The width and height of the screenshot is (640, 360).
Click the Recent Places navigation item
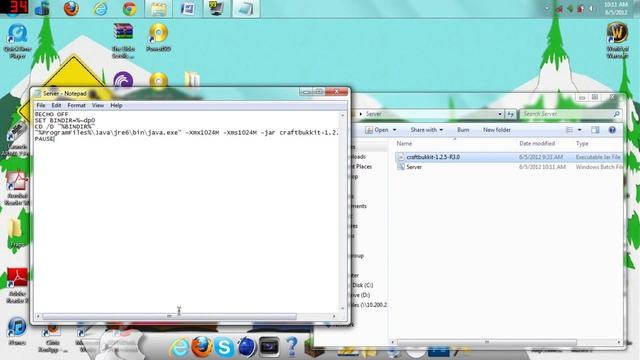[x=362, y=167]
